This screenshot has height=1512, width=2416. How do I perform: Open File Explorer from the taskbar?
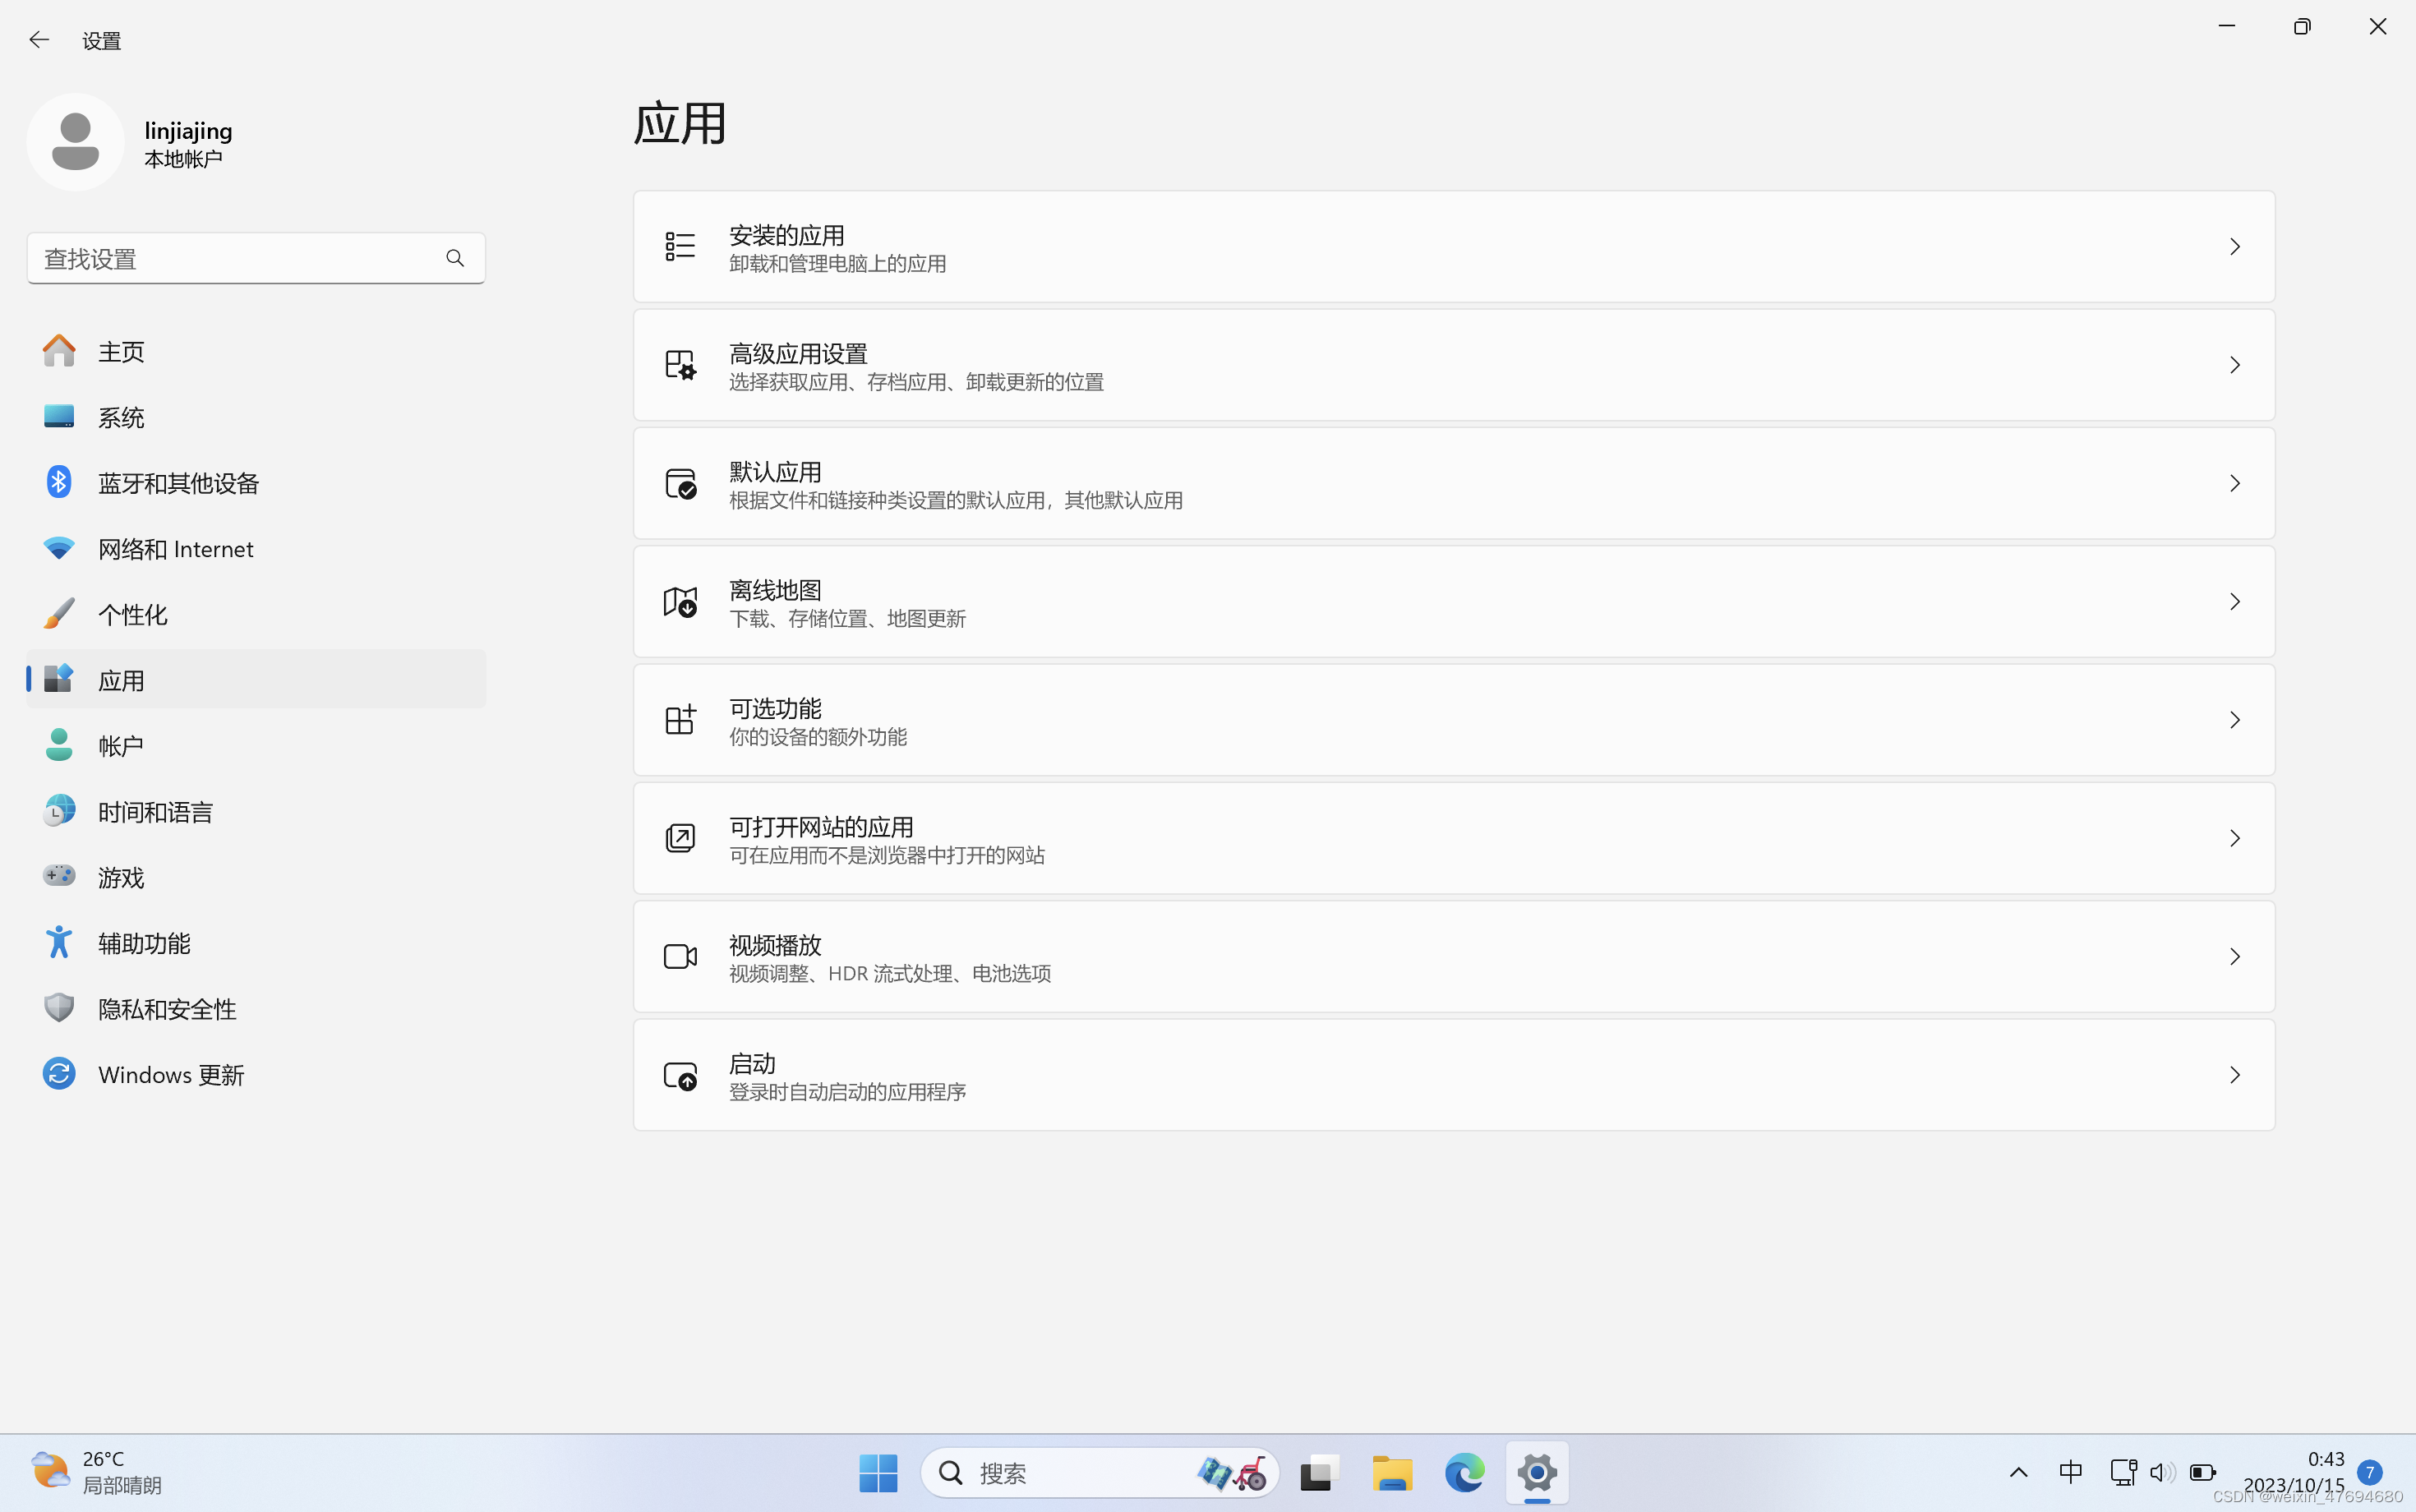pos(1391,1472)
